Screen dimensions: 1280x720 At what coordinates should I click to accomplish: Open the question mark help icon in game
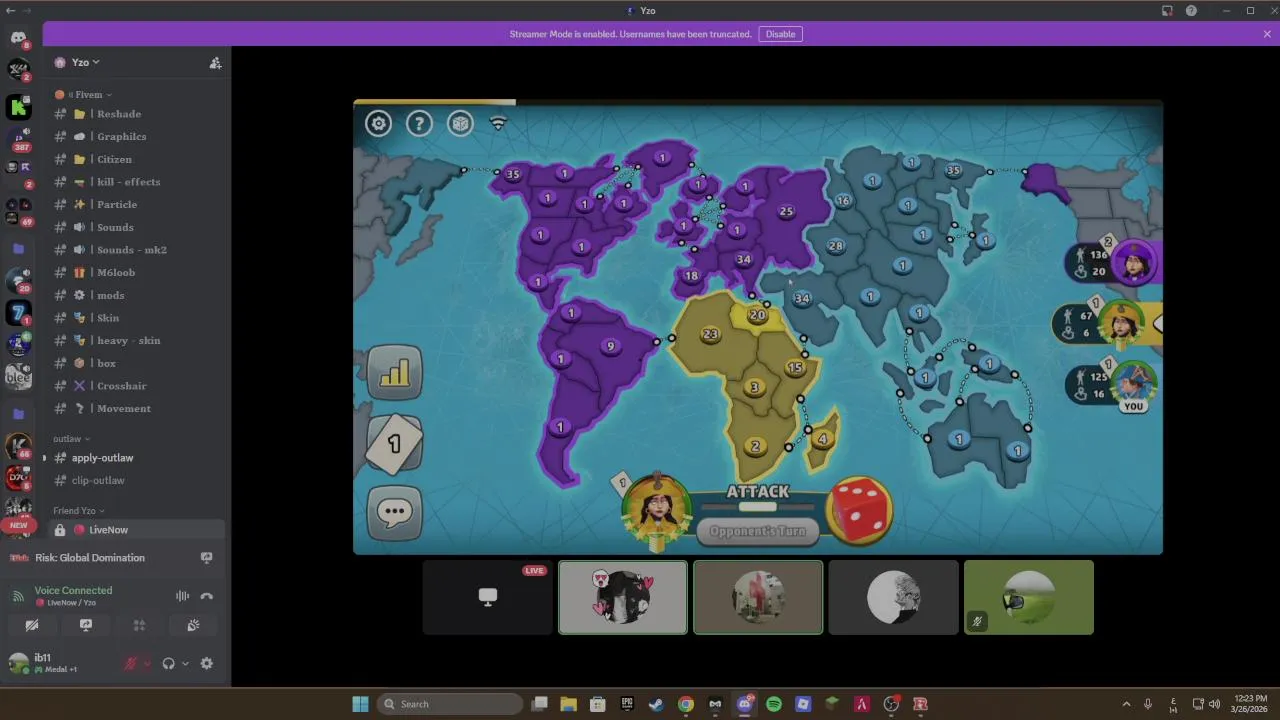419,123
